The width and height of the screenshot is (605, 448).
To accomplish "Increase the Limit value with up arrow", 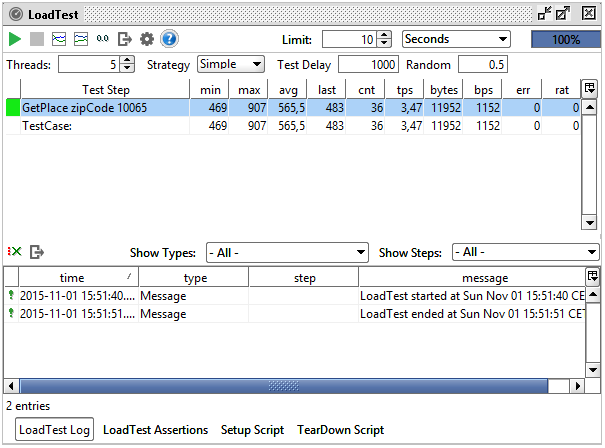I will tap(384, 35).
